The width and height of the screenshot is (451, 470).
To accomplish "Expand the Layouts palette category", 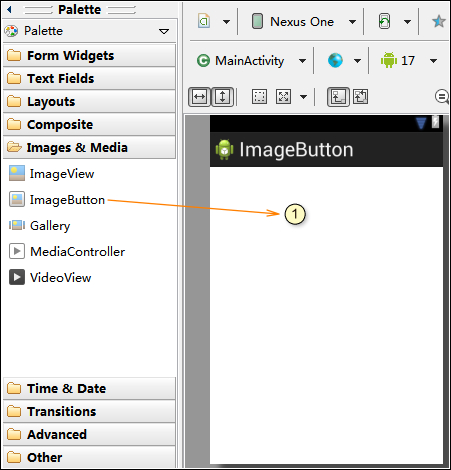I will click(x=89, y=101).
